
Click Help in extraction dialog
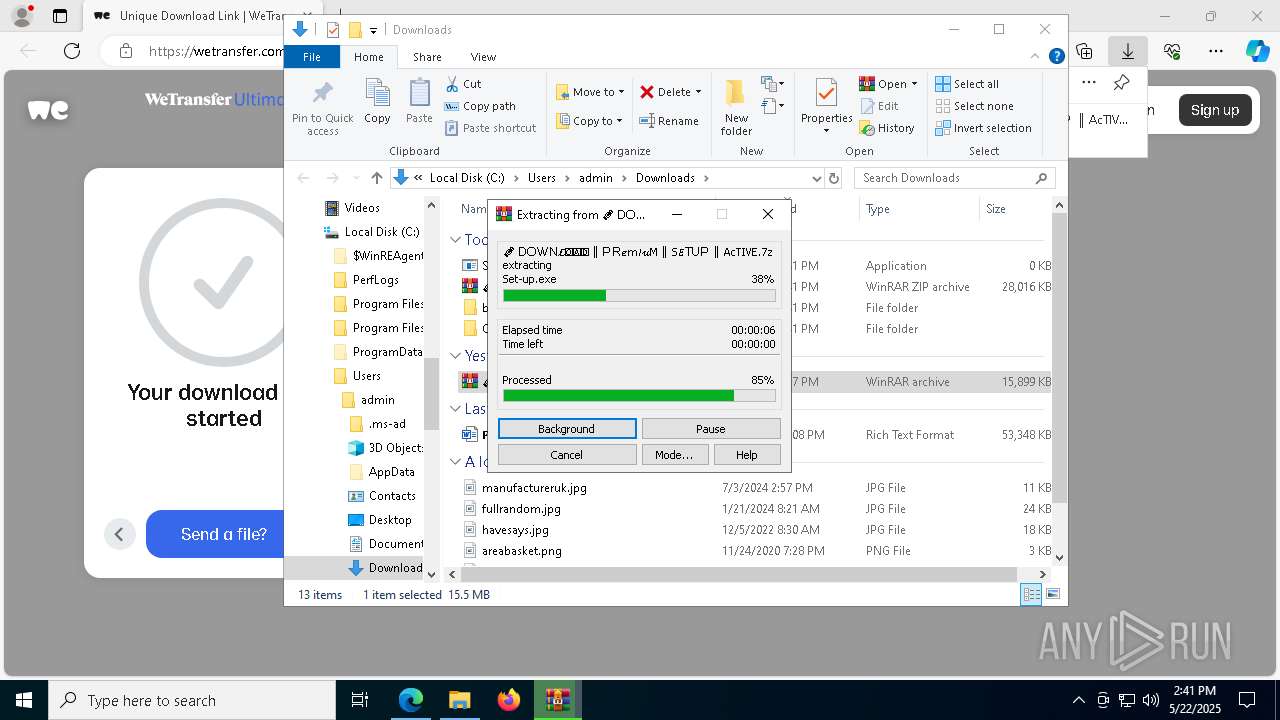(747, 455)
